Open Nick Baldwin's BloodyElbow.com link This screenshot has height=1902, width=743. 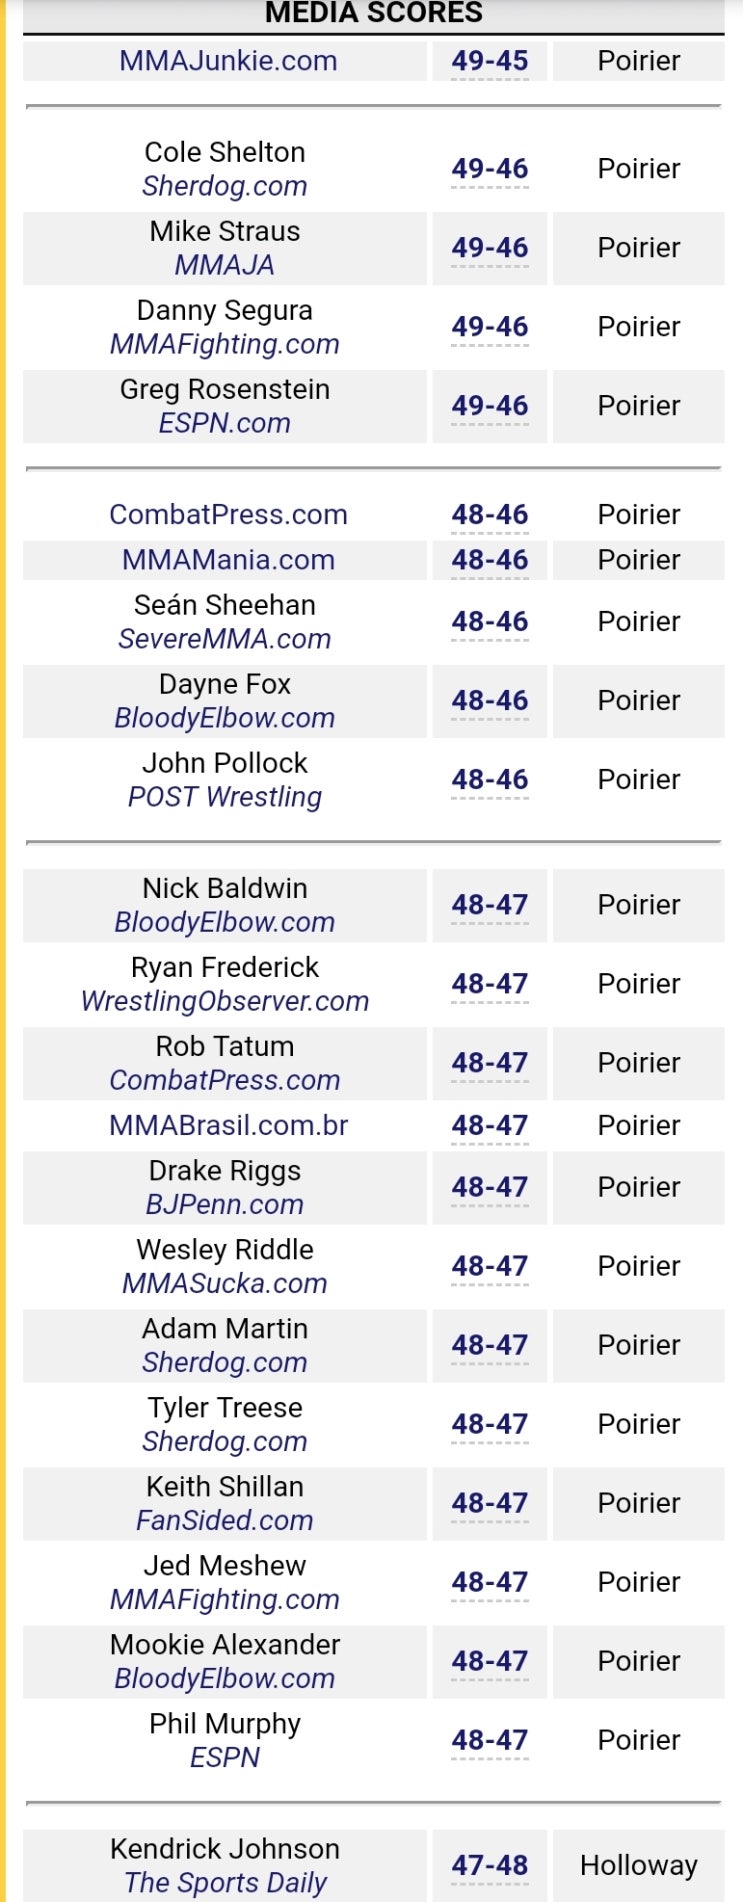pyautogui.click(x=225, y=922)
